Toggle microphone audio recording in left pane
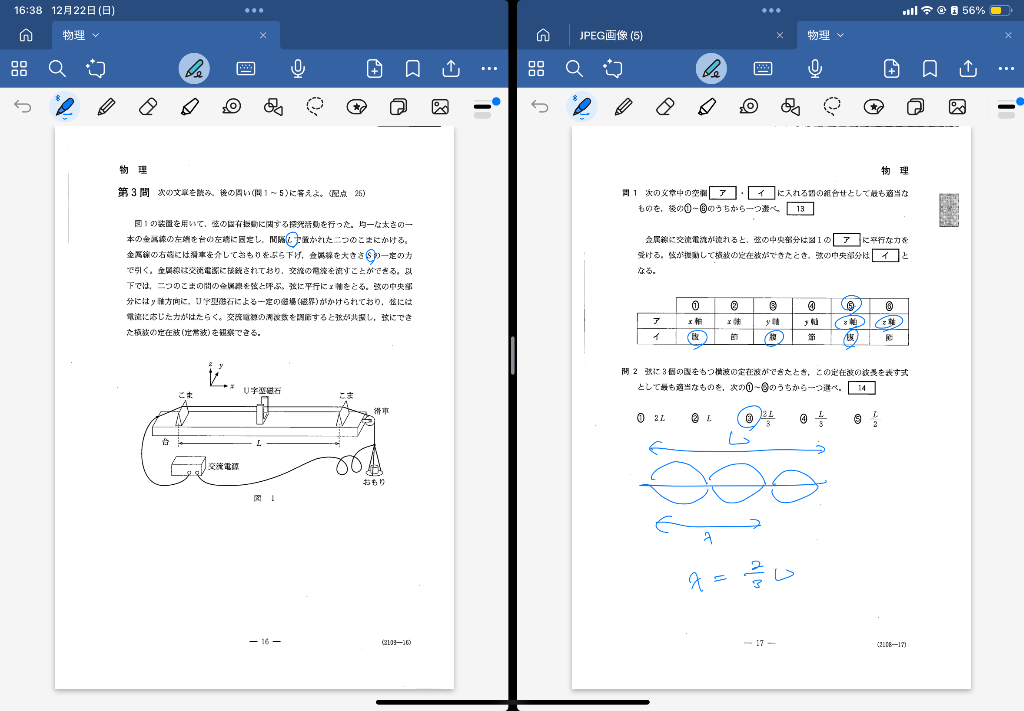This screenshot has height=711, width=1024. [297, 69]
